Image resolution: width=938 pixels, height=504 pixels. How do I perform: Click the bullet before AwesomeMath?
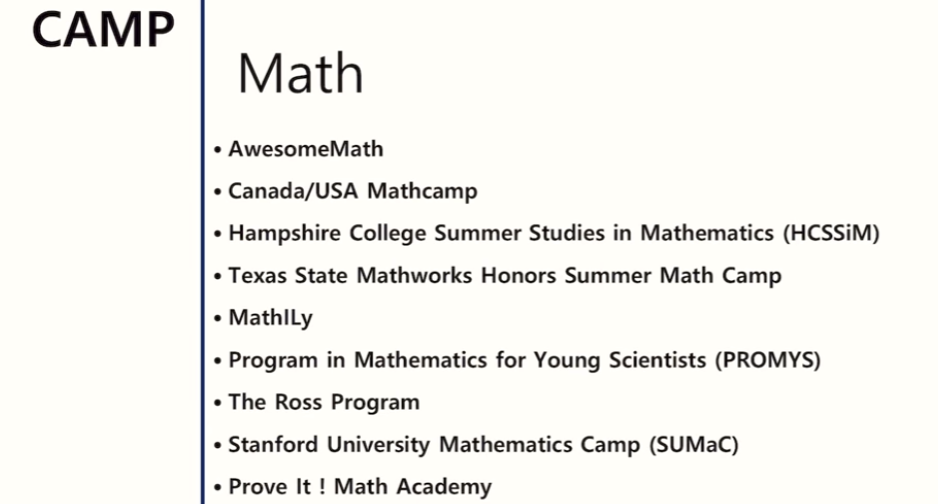point(218,149)
